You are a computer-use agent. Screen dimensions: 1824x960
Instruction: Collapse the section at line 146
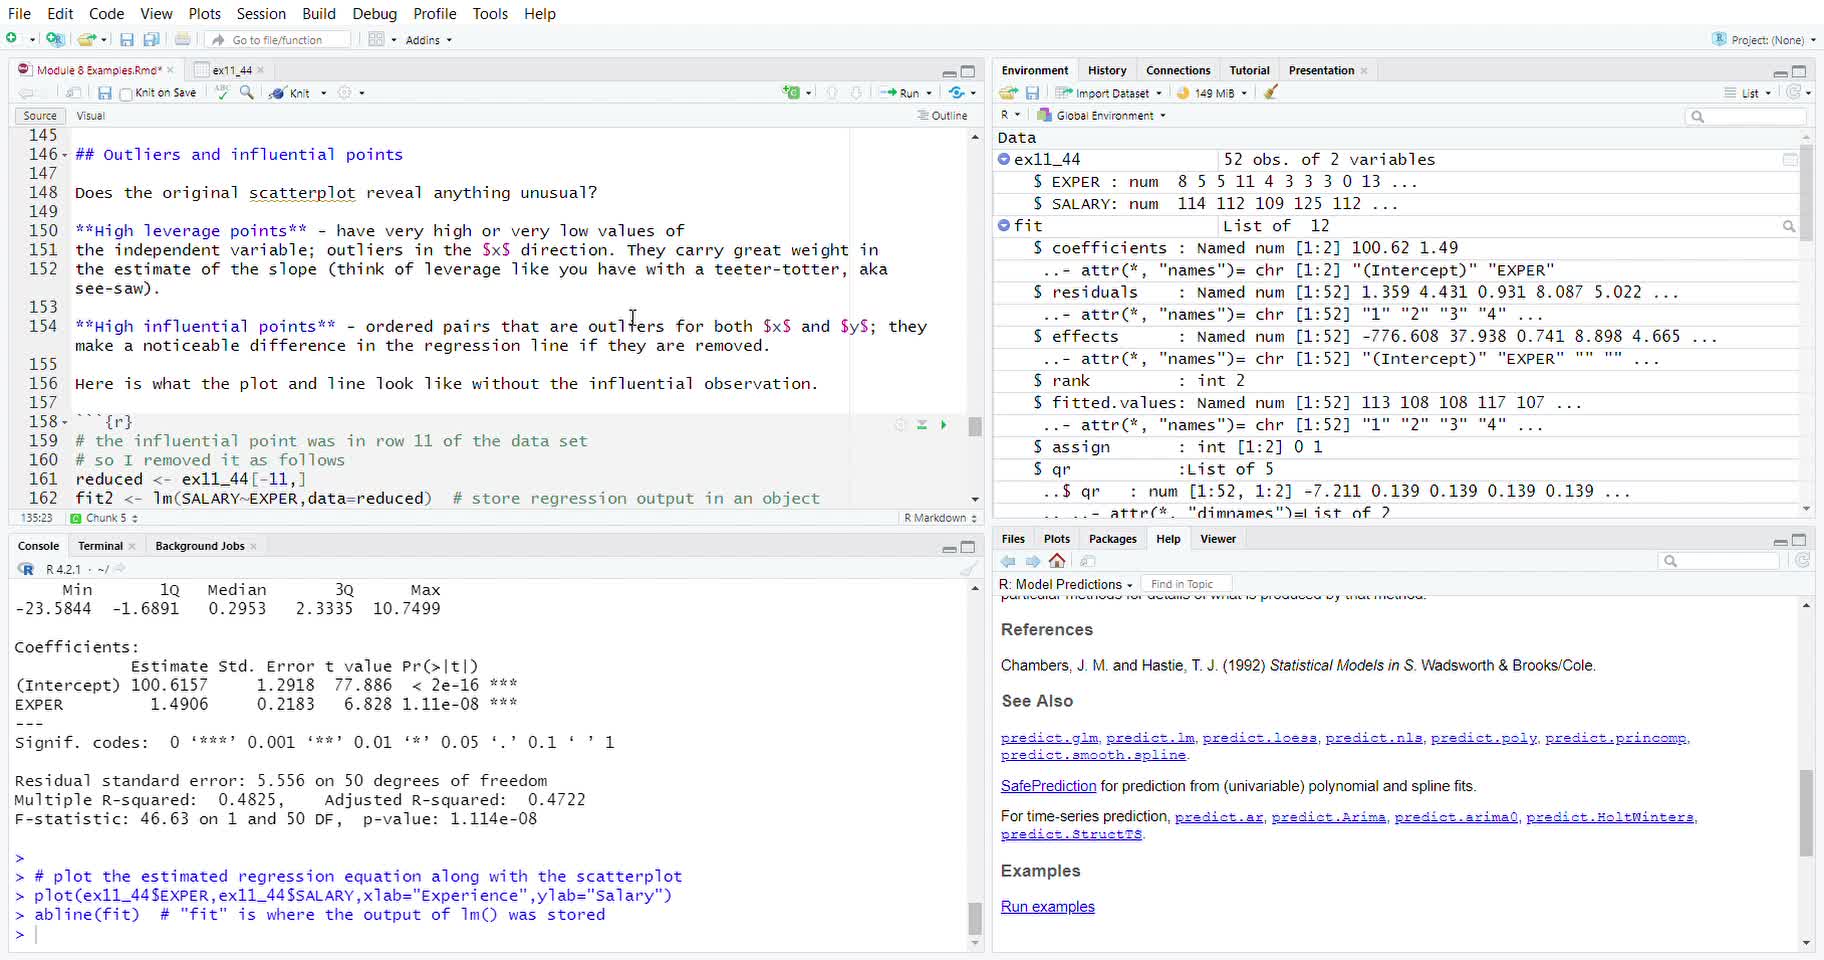pos(65,155)
